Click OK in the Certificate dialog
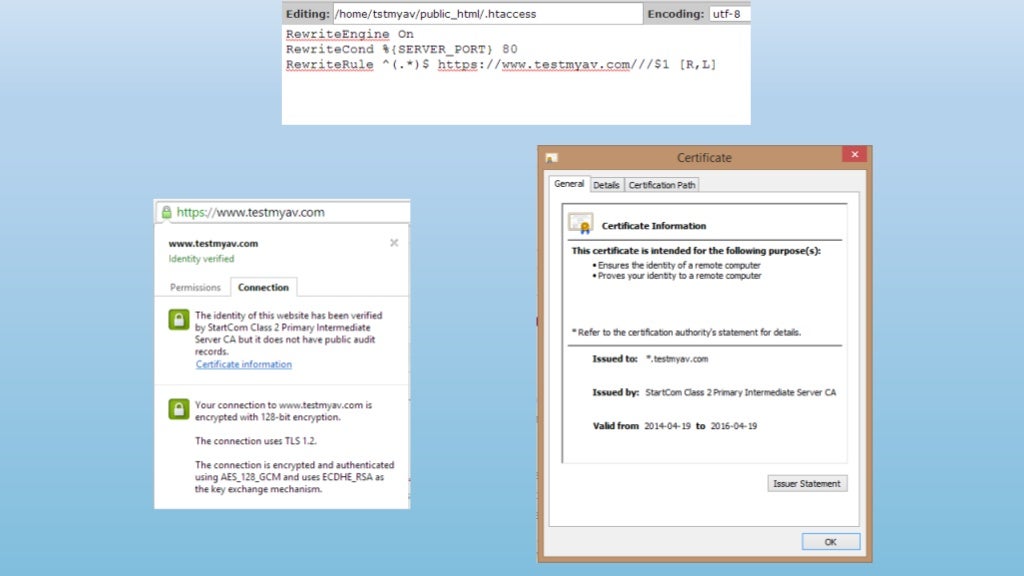 (x=831, y=542)
